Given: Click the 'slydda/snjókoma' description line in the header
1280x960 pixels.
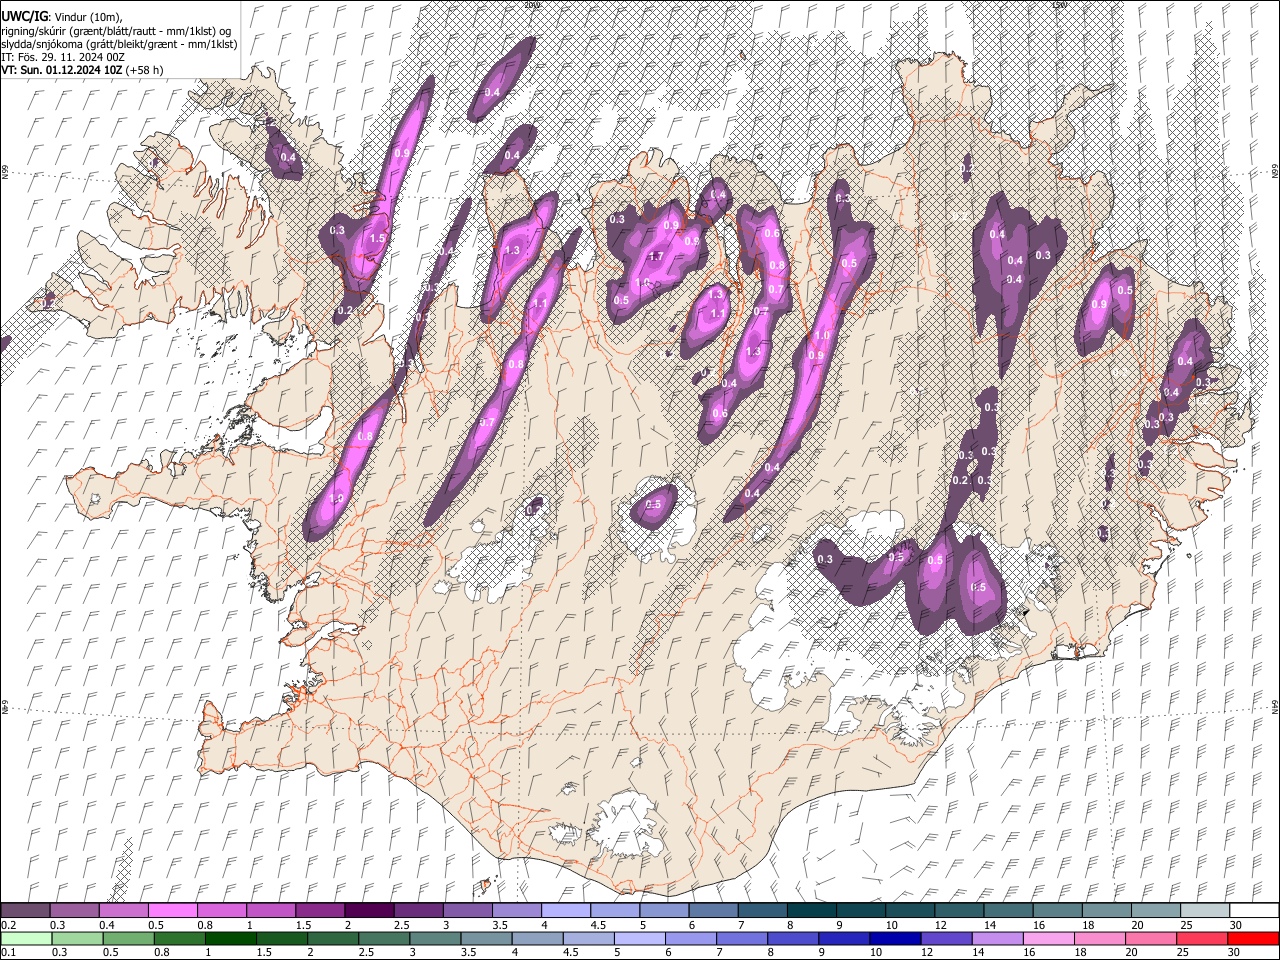Looking at the screenshot, I should pyautogui.click(x=119, y=44).
